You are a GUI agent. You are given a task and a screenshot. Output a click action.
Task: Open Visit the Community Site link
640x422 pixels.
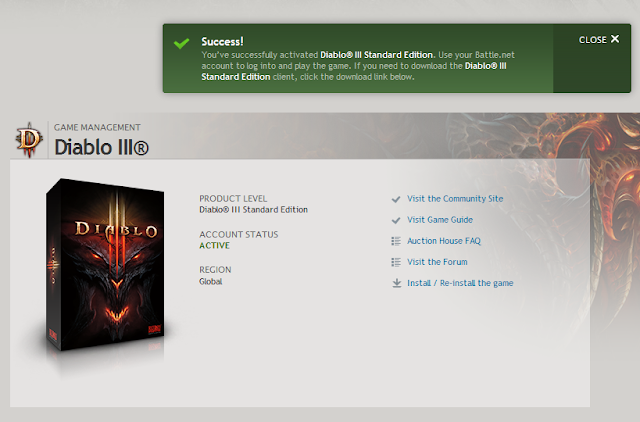[455, 199]
